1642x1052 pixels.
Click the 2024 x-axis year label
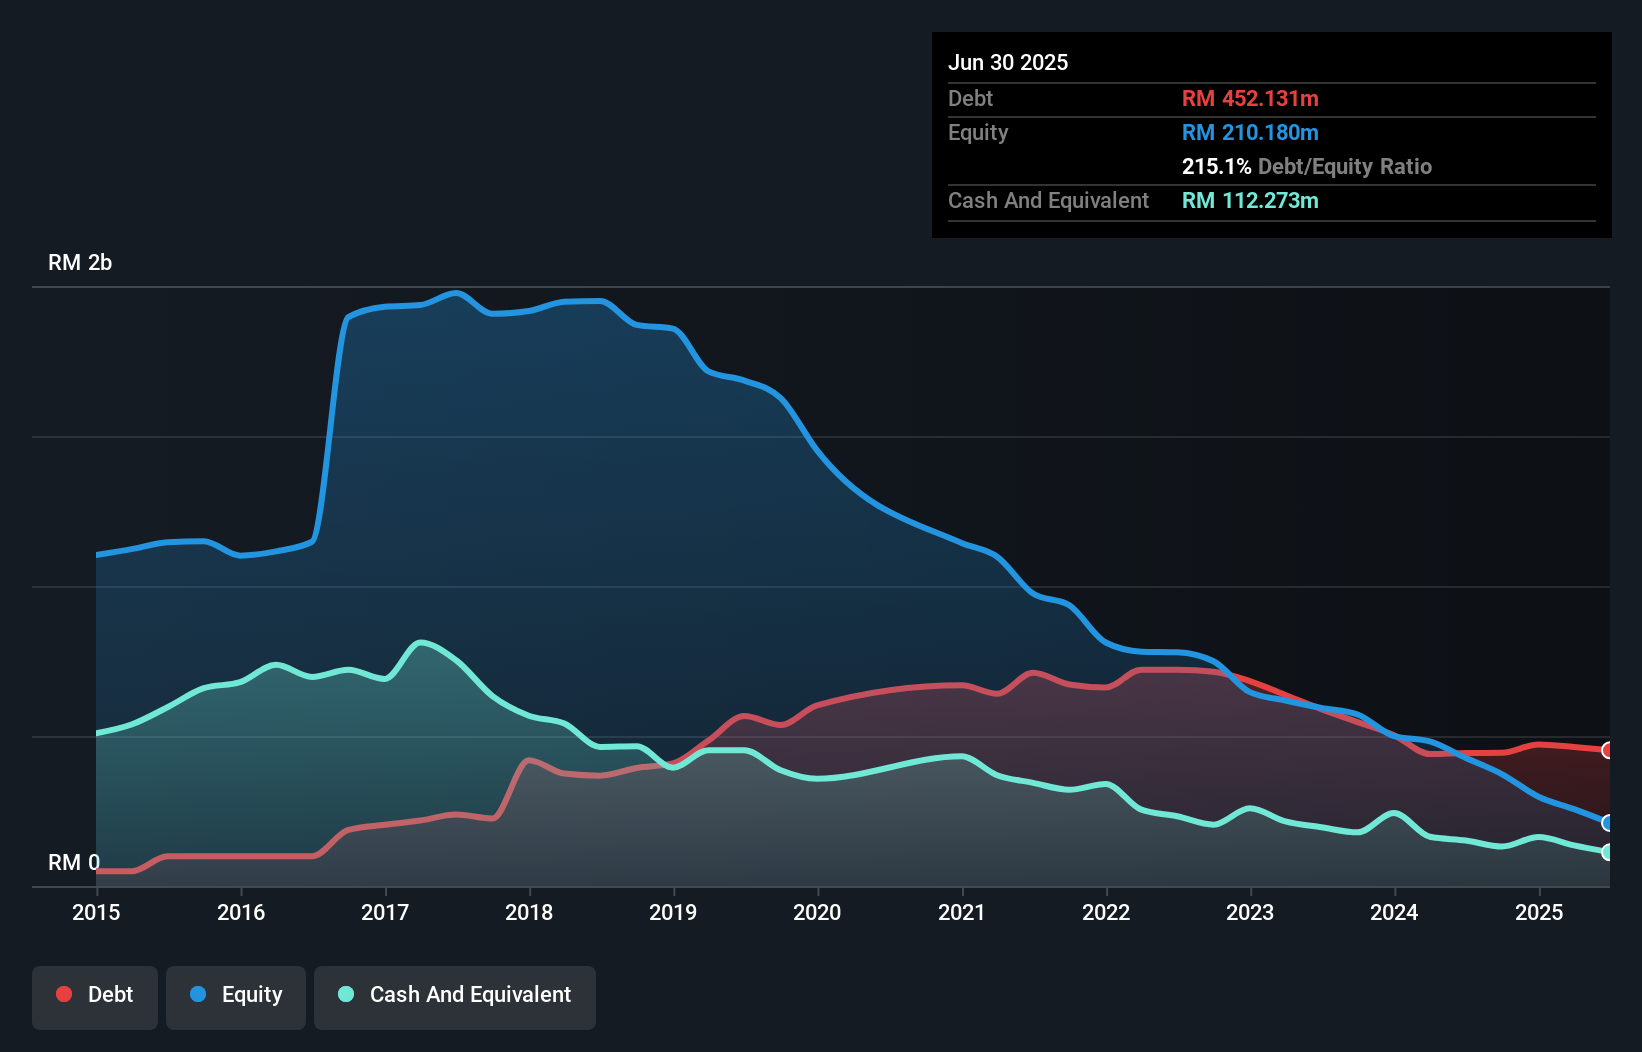[x=1394, y=912]
